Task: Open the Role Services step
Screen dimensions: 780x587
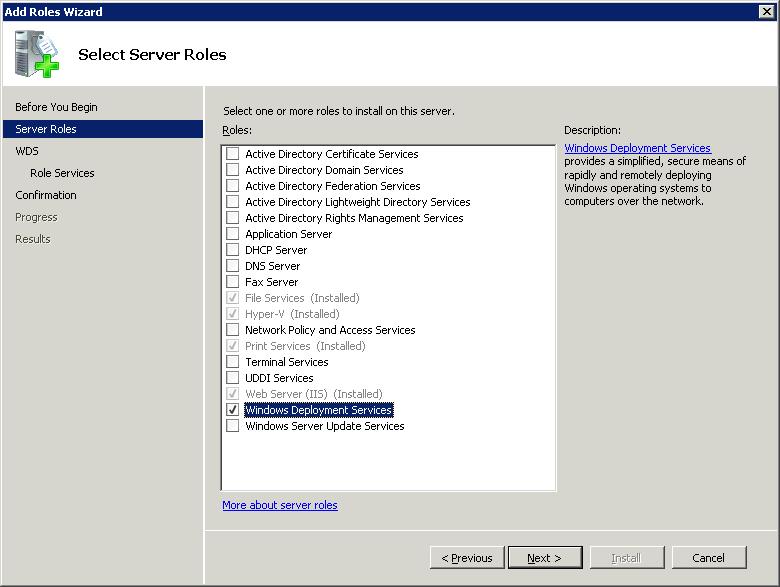Action: (x=62, y=173)
